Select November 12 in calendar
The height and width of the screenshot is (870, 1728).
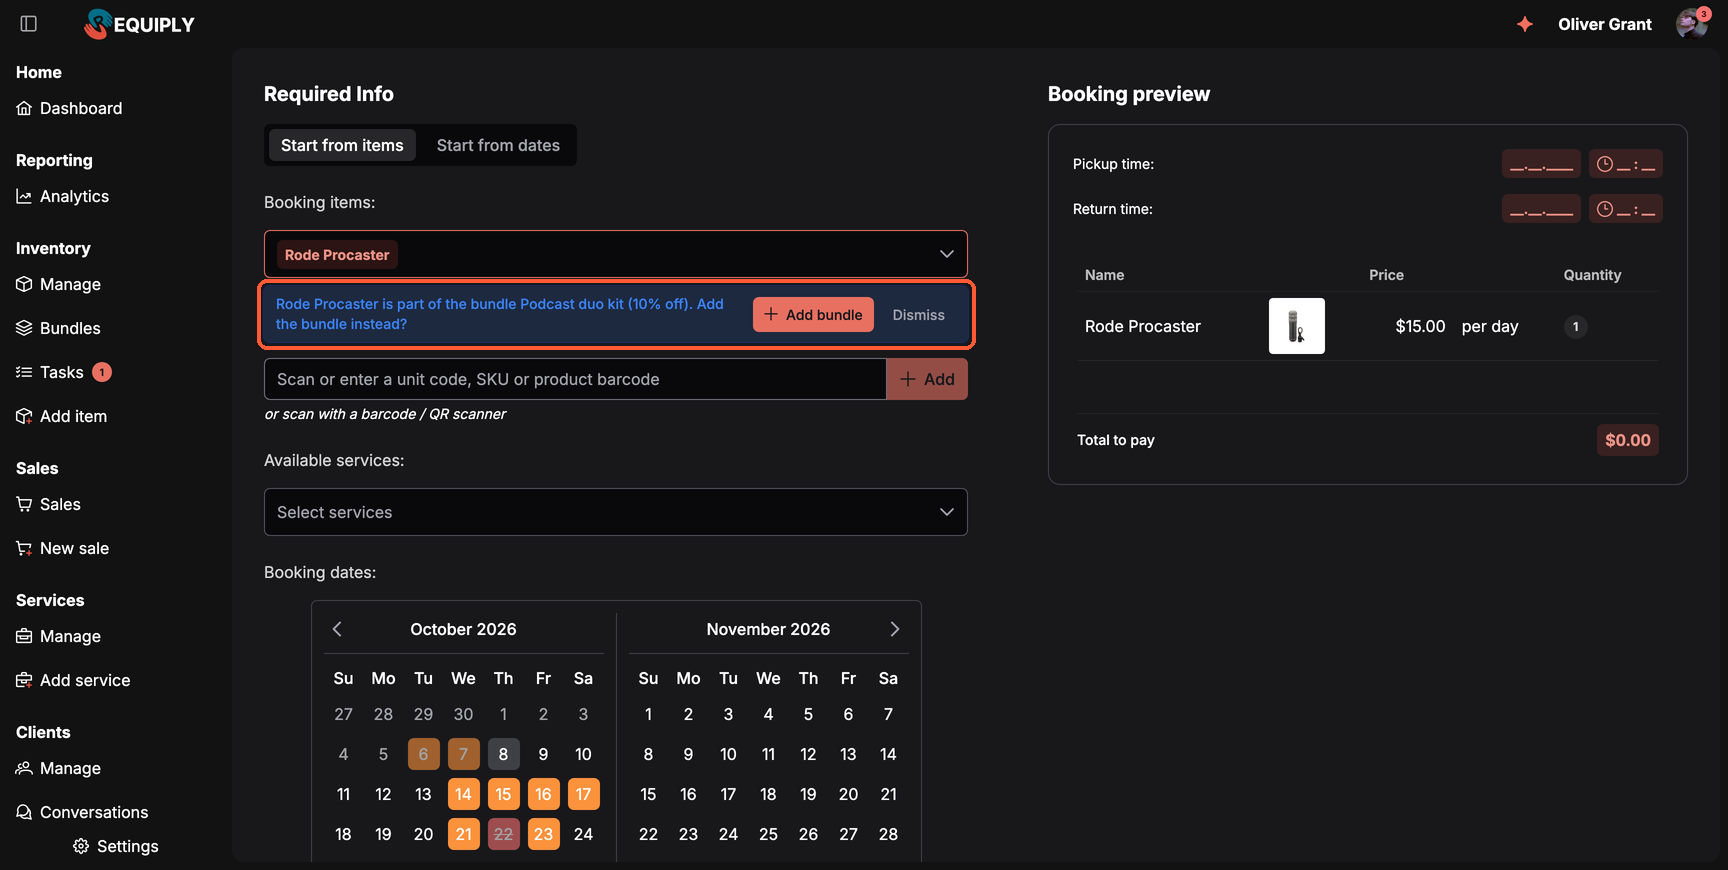tap(808, 754)
